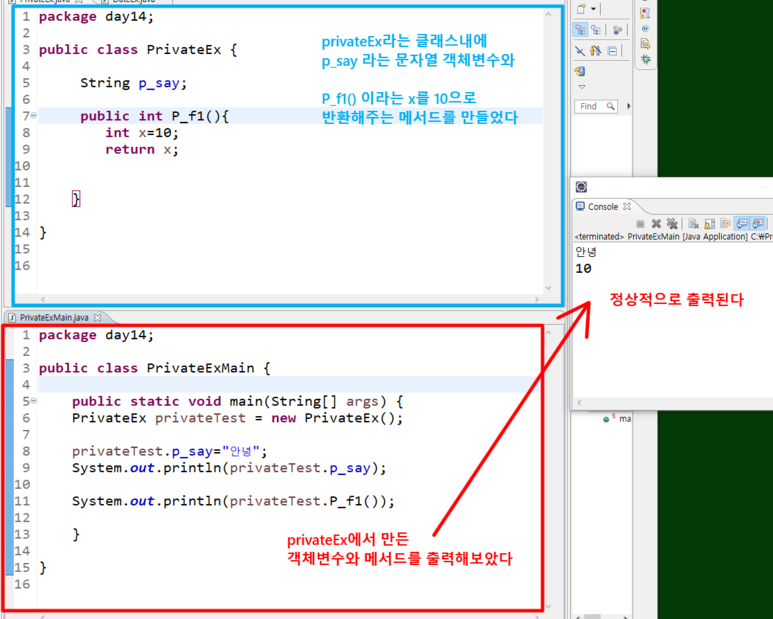Toggle Focus on Workweek icon
Screen dimensions: 773x619
(x=617, y=30)
